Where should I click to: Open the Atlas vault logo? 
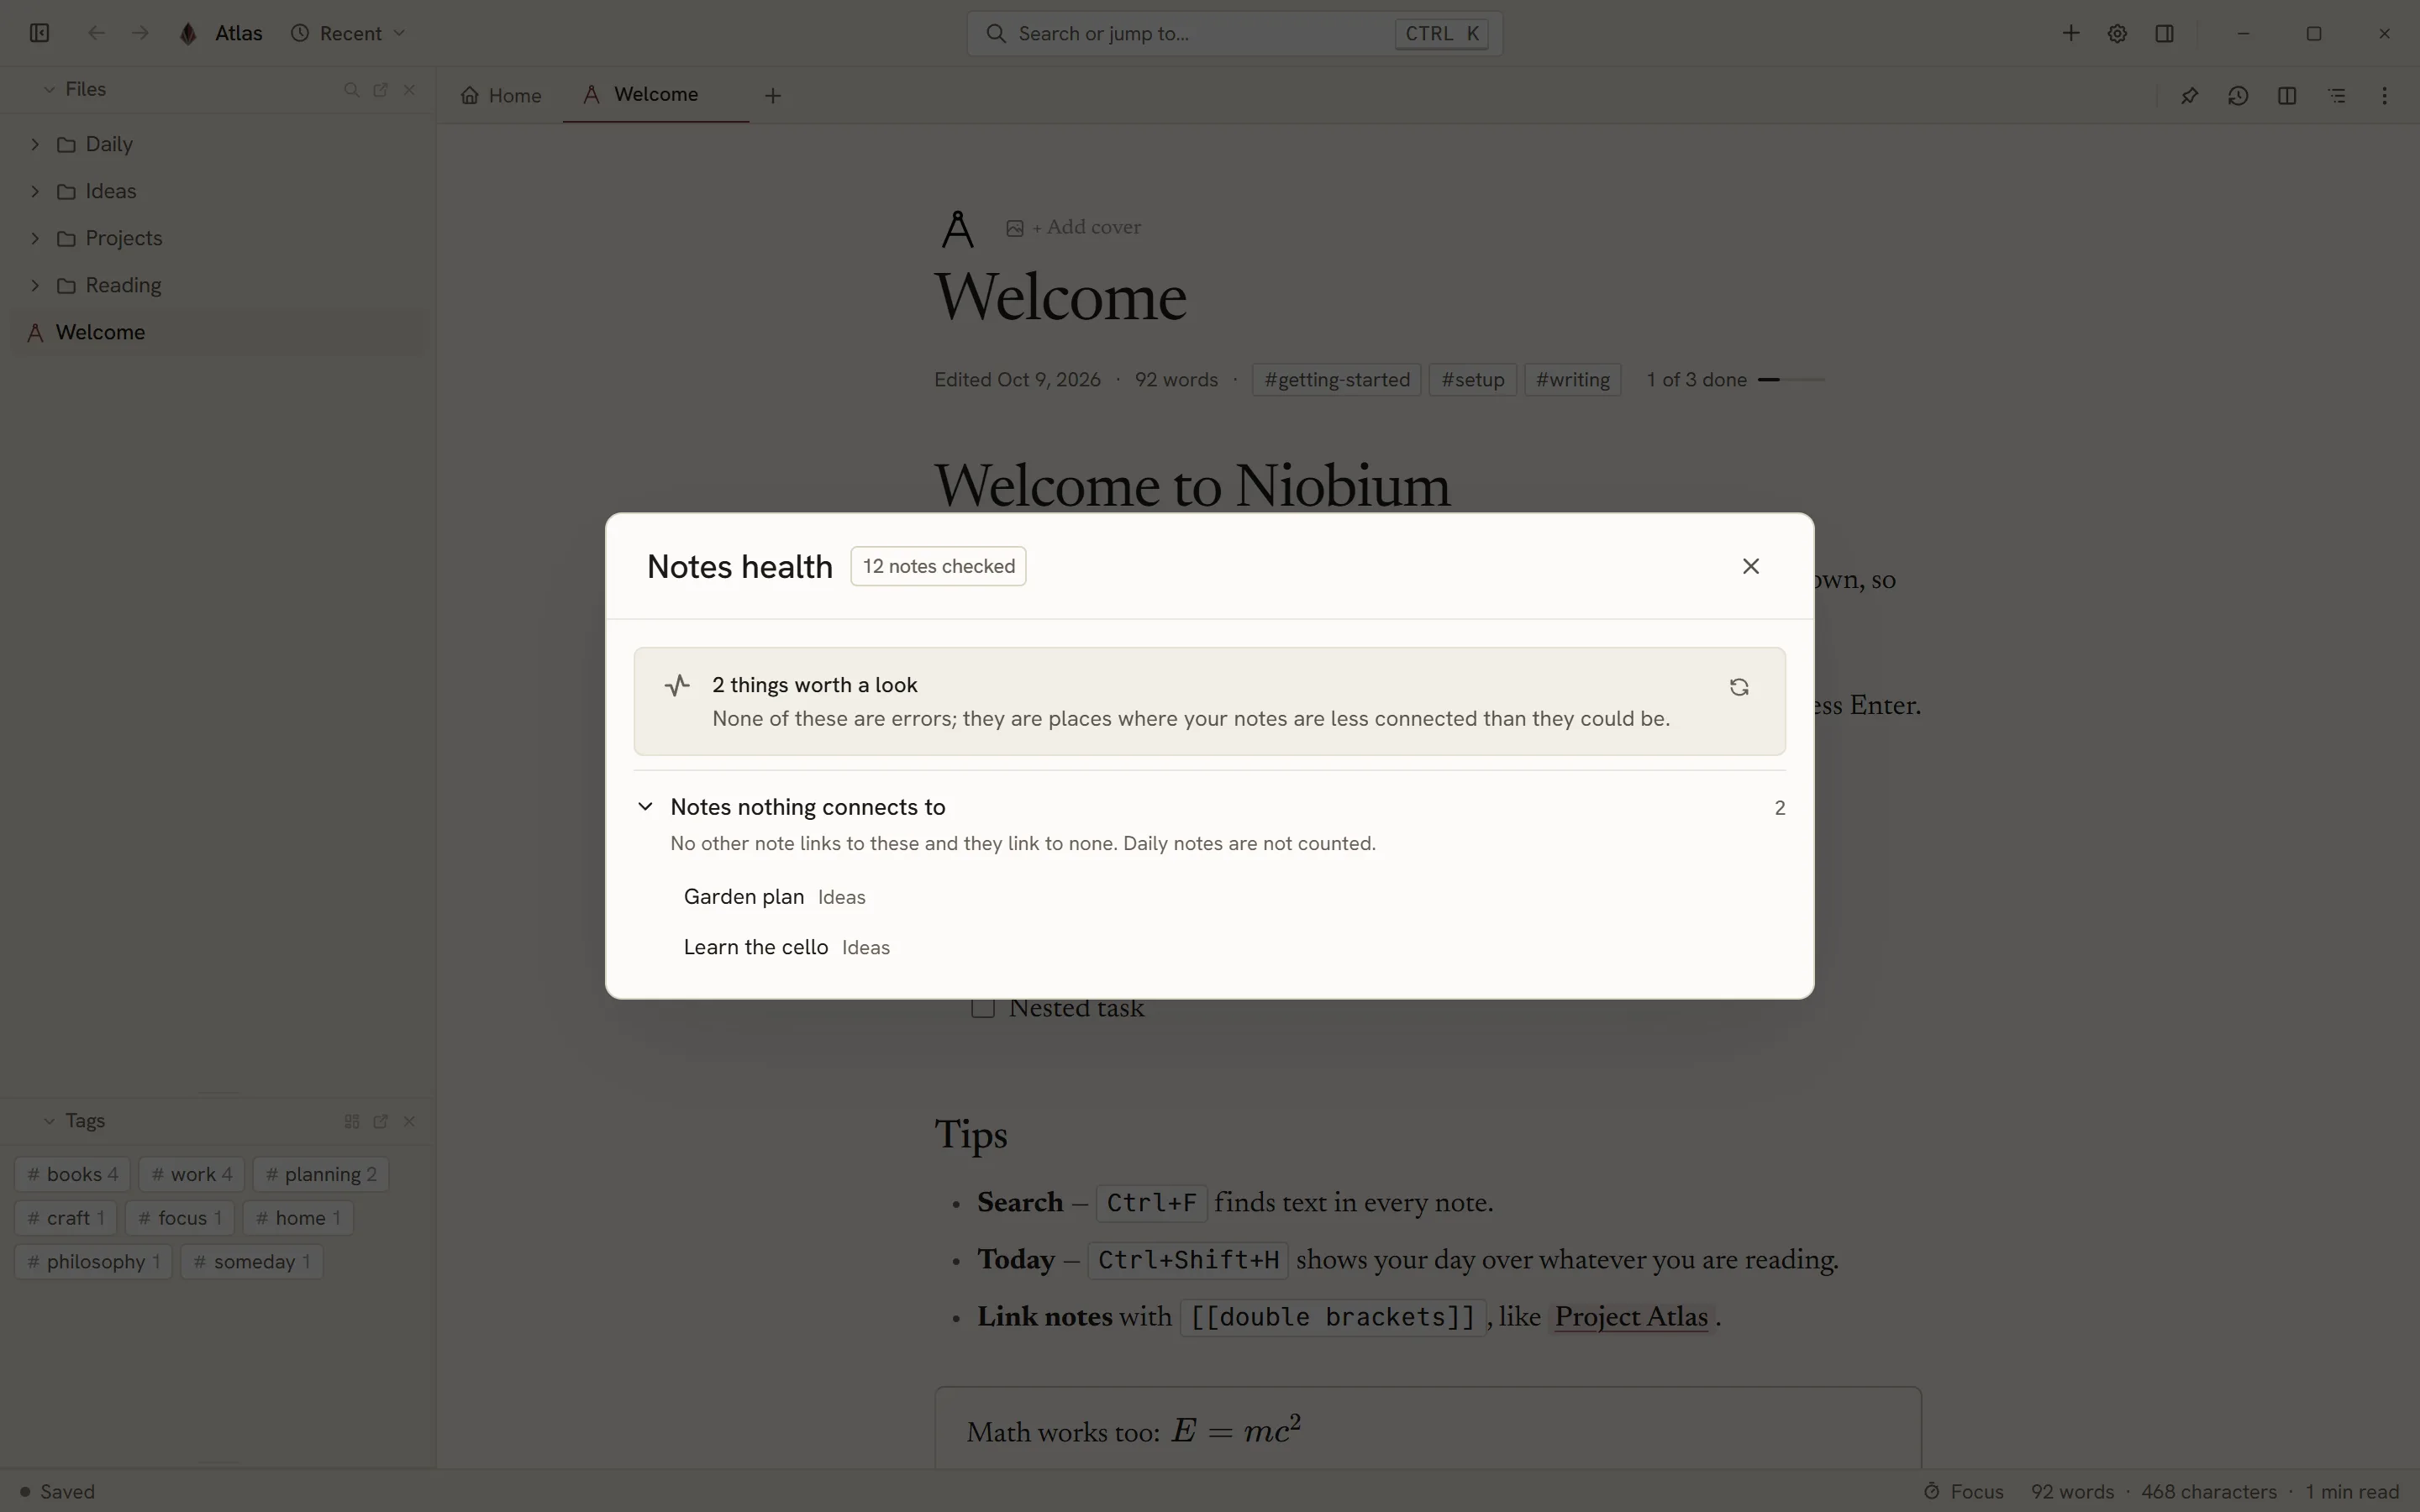pos(188,33)
